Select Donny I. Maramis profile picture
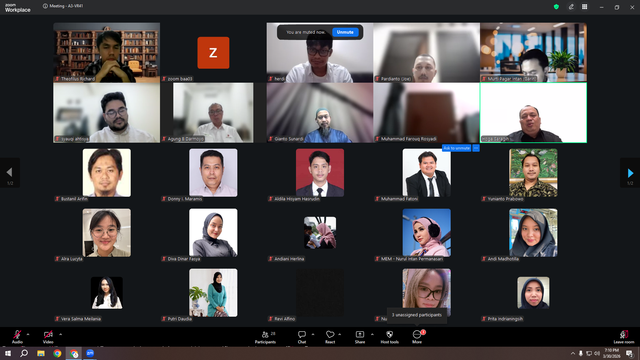Image resolution: width=640 pixels, height=360 pixels. click(213, 173)
